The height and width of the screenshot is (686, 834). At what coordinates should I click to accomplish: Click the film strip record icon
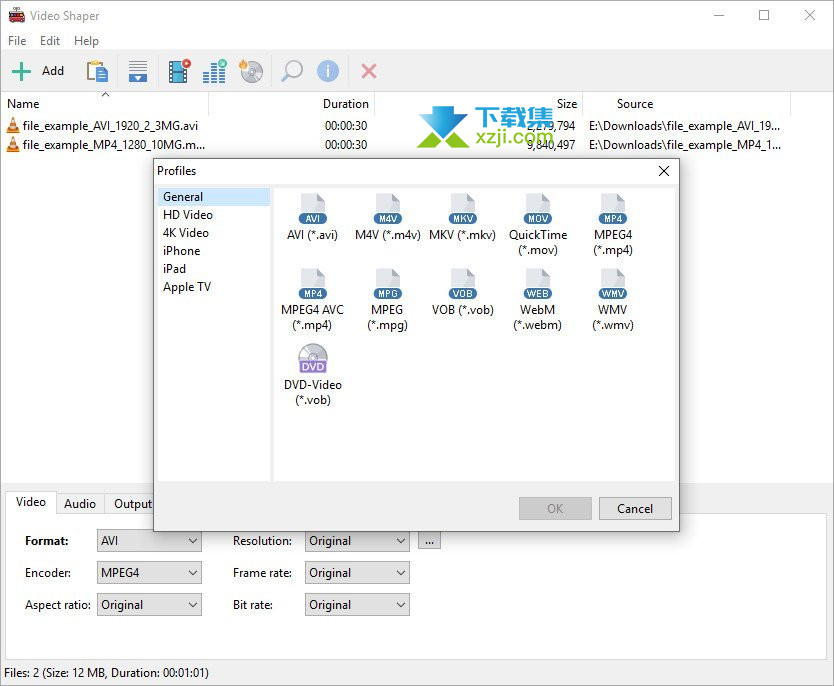(179, 71)
